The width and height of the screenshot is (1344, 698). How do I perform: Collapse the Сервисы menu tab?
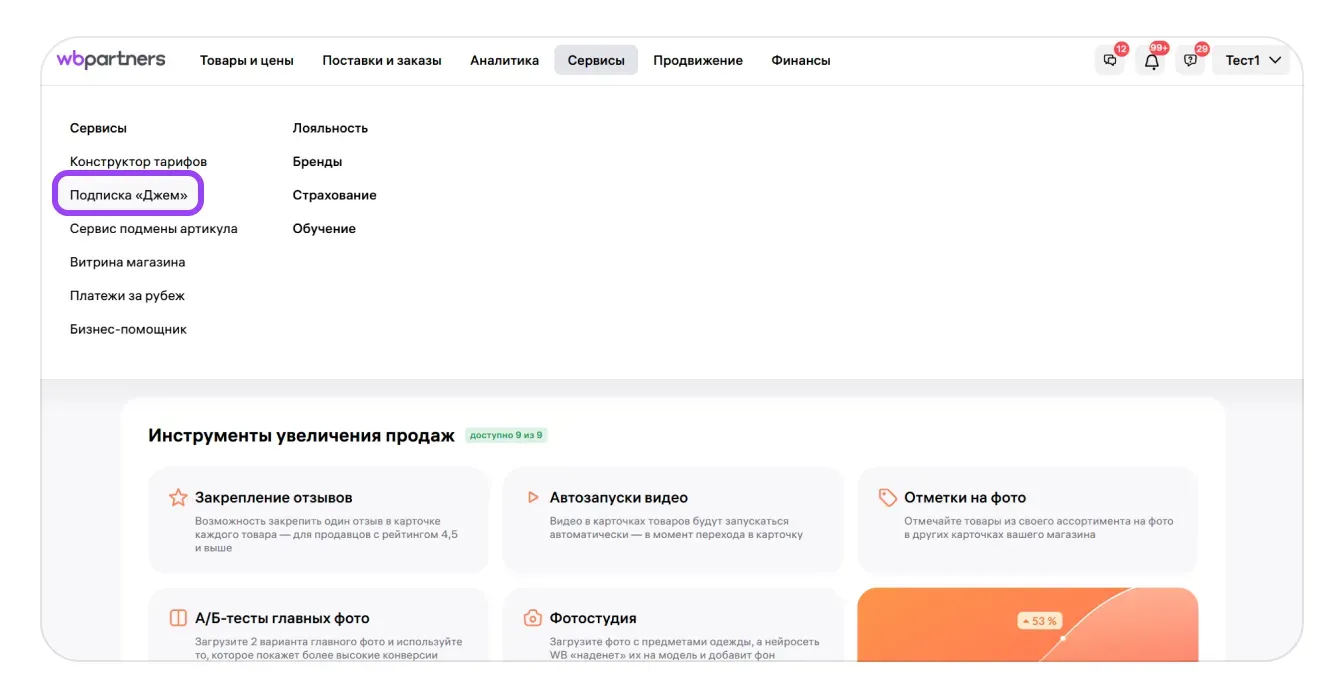pyautogui.click(x=596, y=60)
